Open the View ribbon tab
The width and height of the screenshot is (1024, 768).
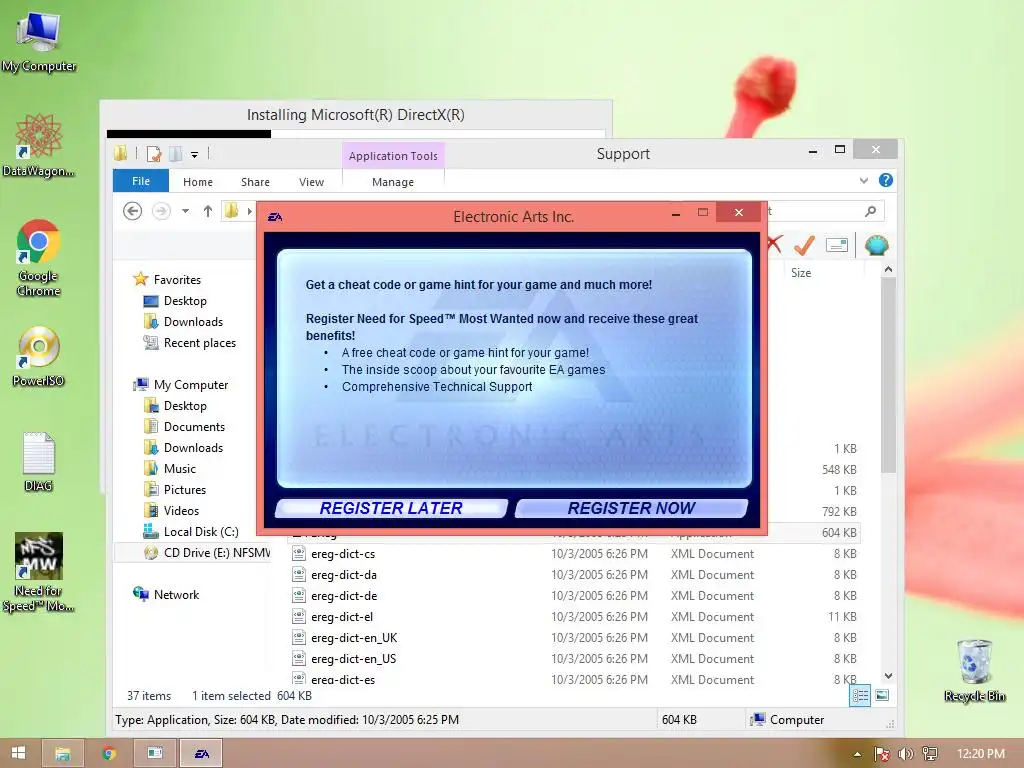point(312,182)
